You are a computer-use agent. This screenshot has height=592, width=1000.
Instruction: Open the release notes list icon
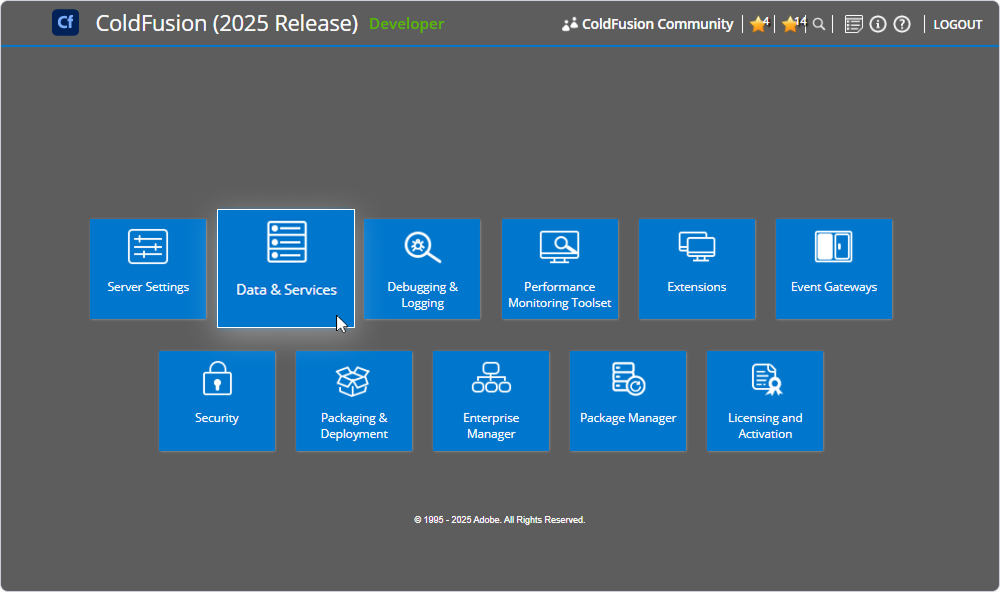(x=853, y=23)
